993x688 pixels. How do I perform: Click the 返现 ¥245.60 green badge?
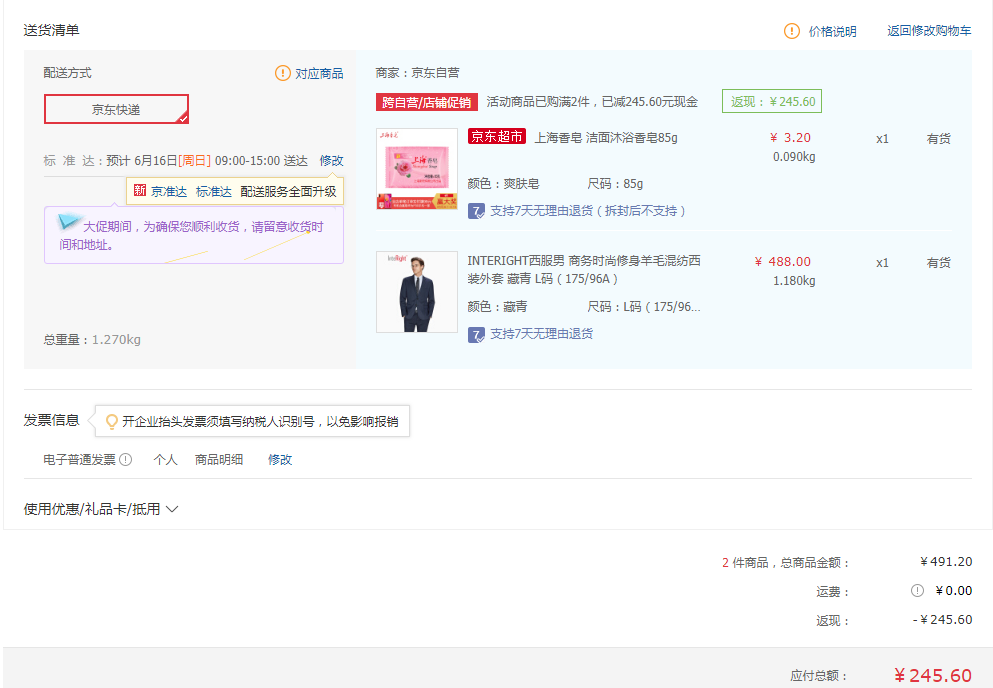772,101
